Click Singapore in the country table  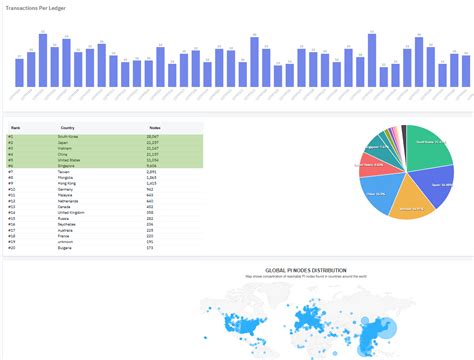[x=66, y=166]
